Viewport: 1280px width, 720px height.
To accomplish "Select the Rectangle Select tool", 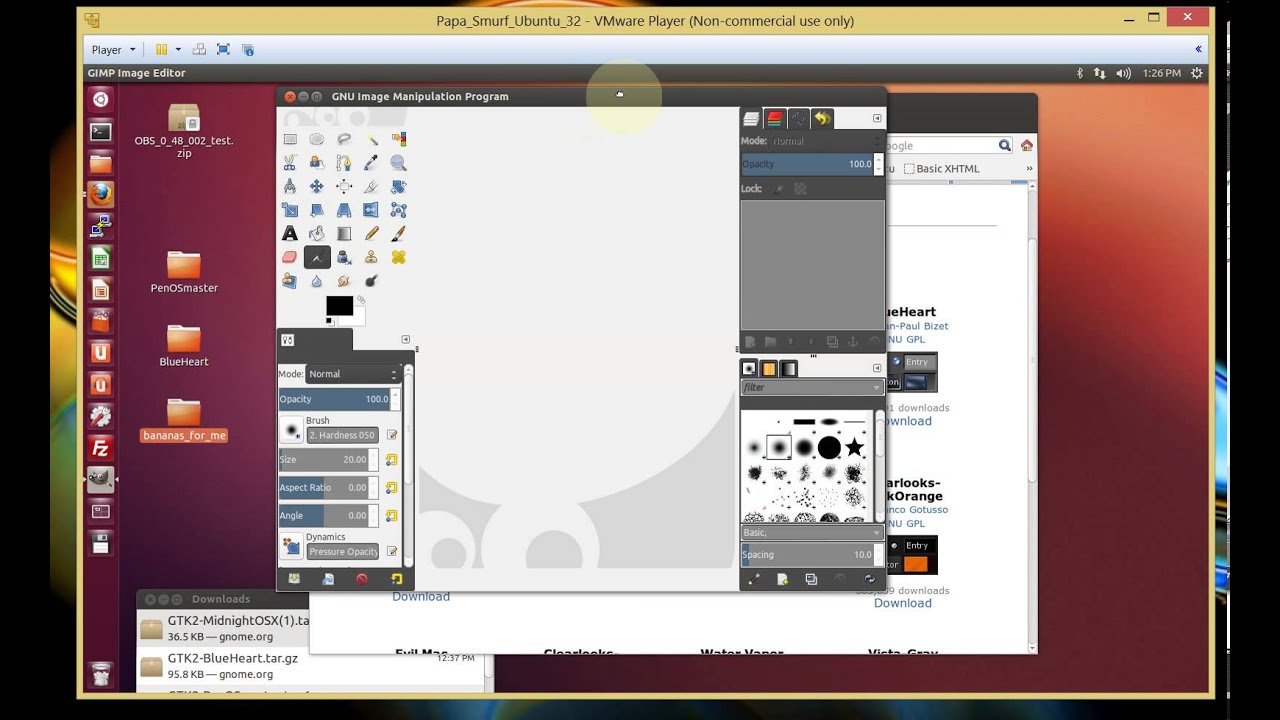I will [x=290, y=140].
